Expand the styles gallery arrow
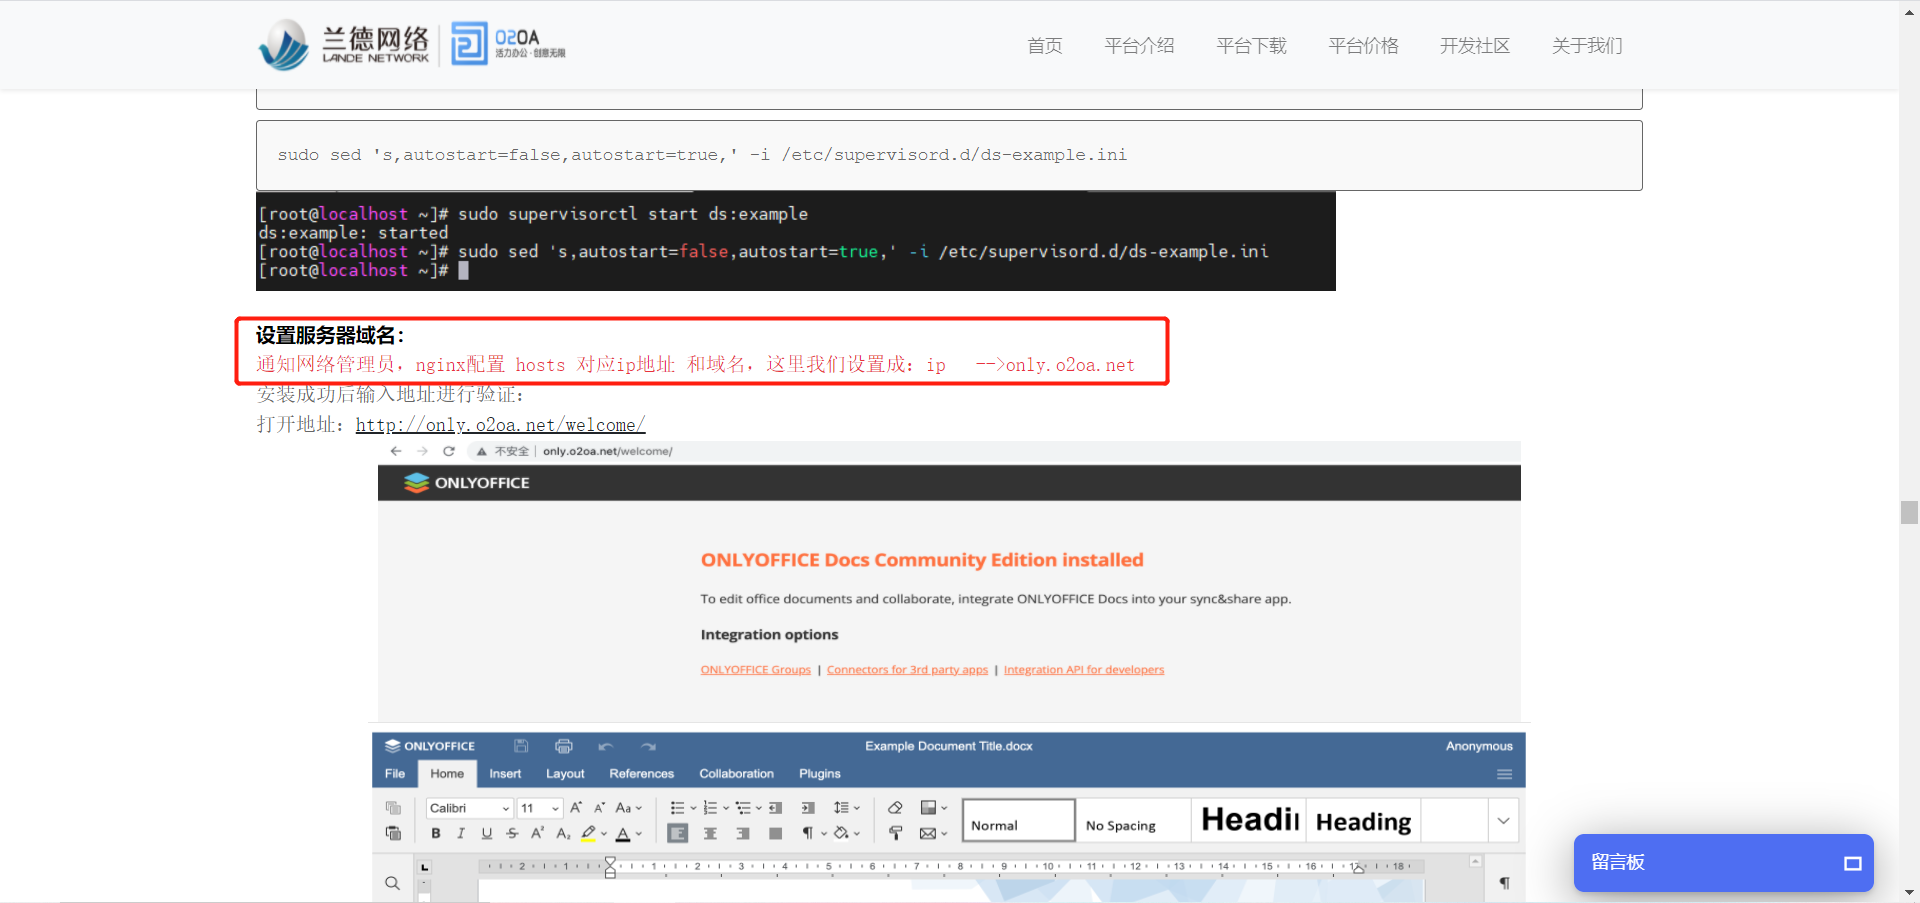This screenshot has height=903, width=1920. tap(1503, 821)
